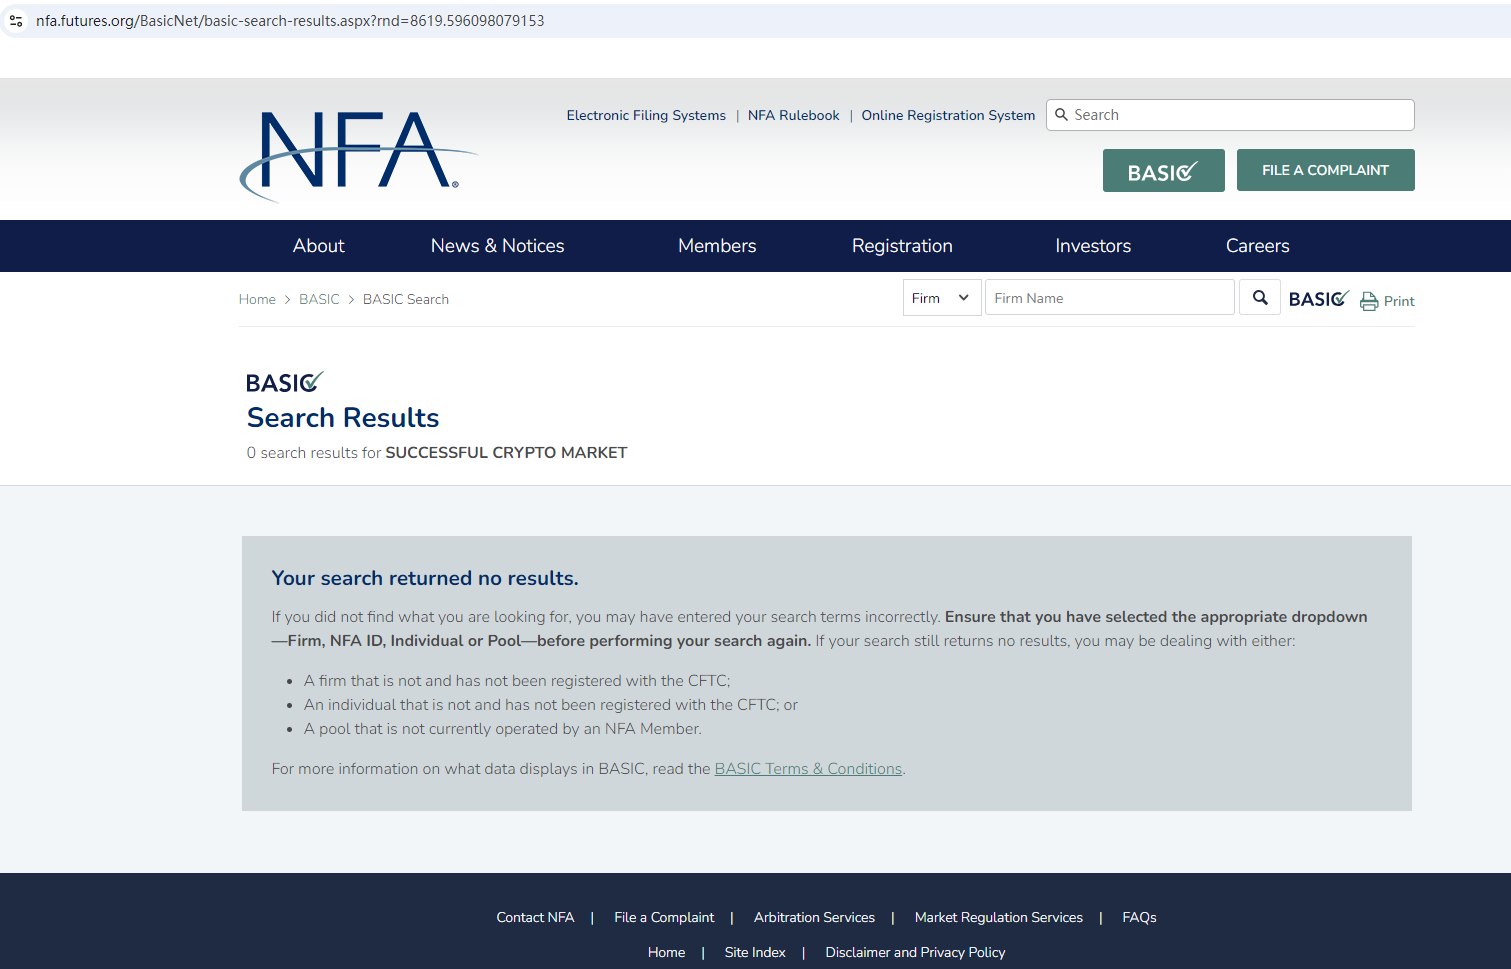This screenshot has width=1511, height=969.
Task: Click the magnifier search button beside Firm Name
Action: point(1260,298)
